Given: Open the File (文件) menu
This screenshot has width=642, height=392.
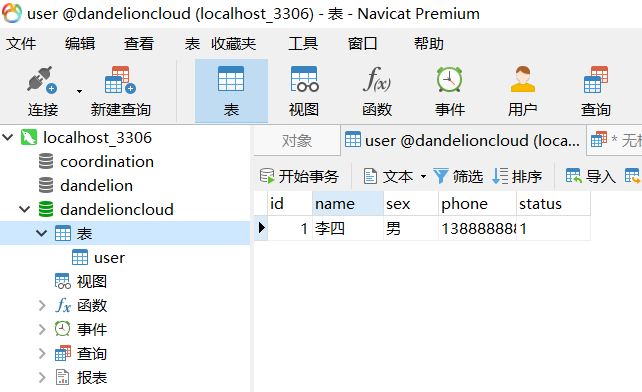Looking at the screenshot, I should click(21, 43).
